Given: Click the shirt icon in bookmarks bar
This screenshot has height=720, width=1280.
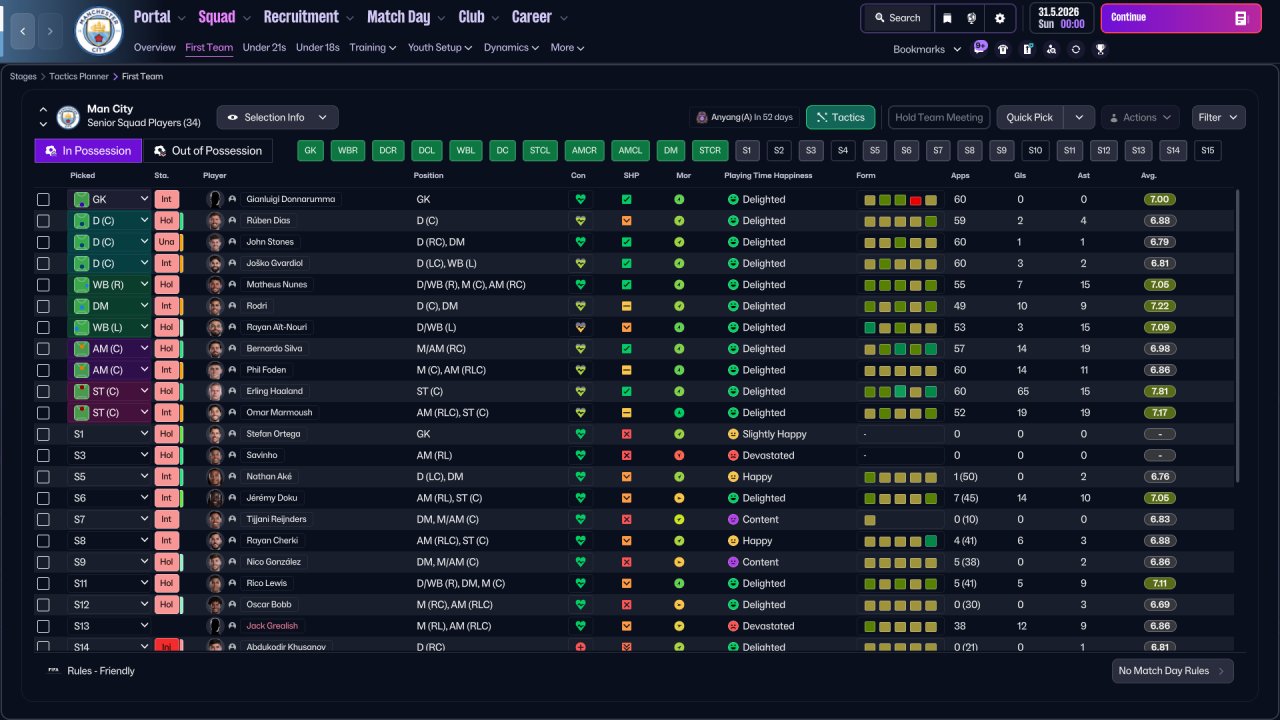Looking at the screenshot, I should [x=1003, y=49].
